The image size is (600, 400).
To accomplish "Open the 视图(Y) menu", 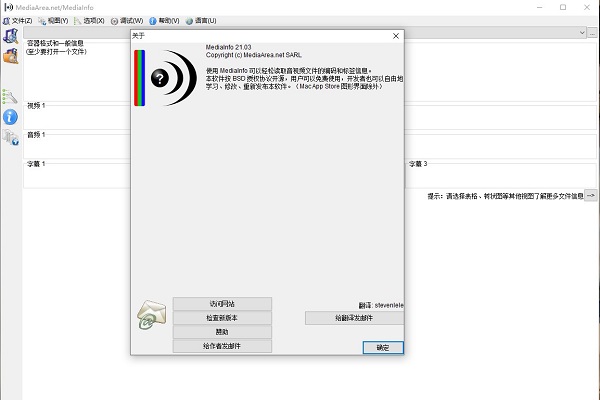I will tap(53, 21).
